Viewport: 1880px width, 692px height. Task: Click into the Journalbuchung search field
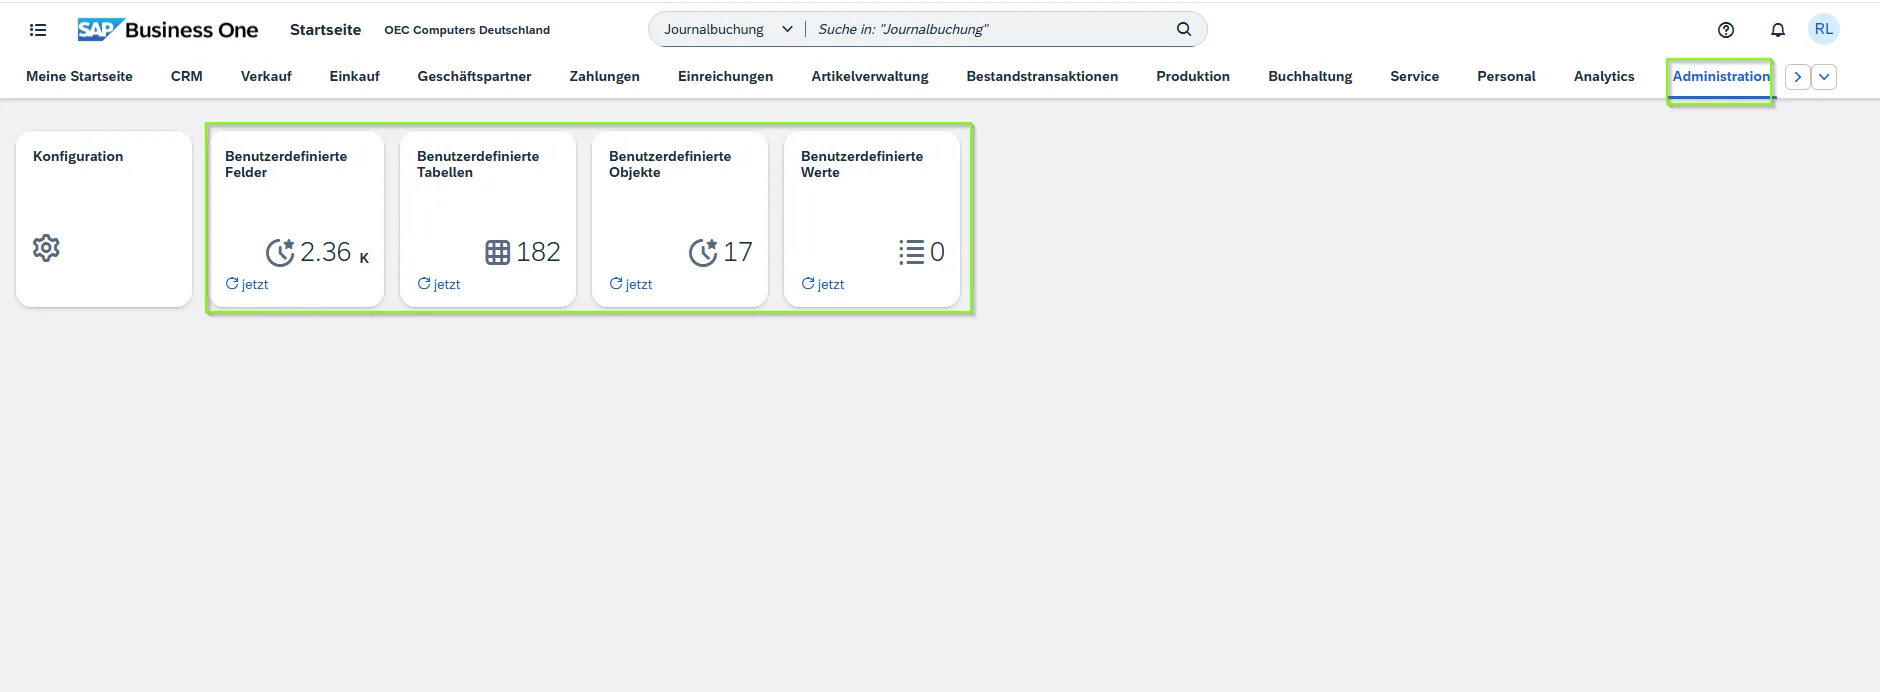(x=990, y=29)
